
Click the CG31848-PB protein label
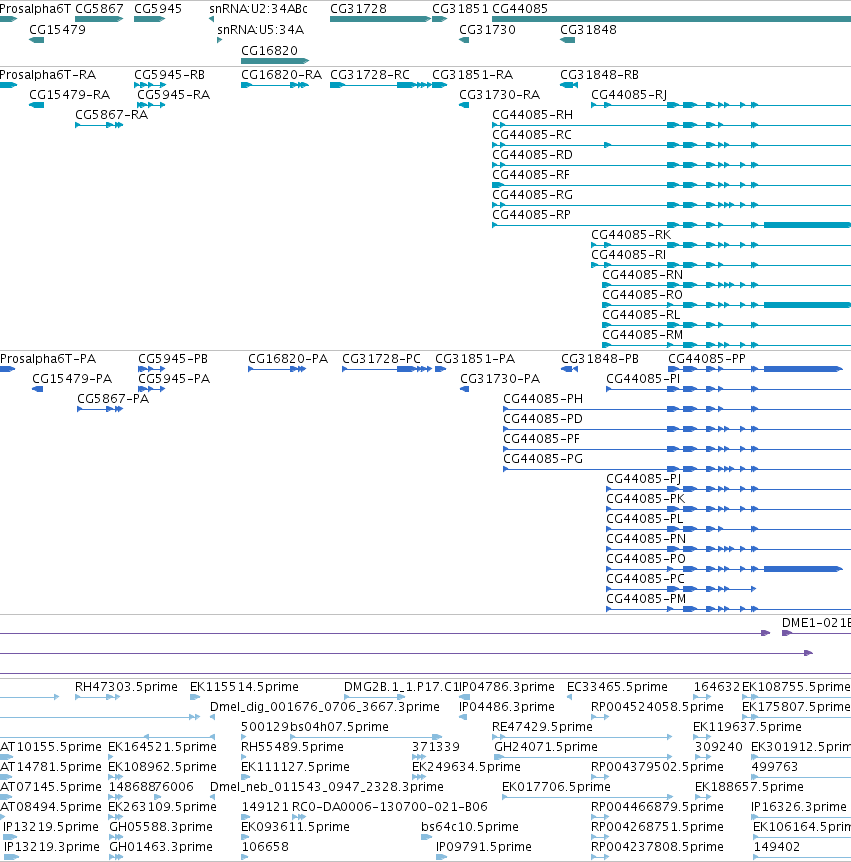click(x=600, y=359)
